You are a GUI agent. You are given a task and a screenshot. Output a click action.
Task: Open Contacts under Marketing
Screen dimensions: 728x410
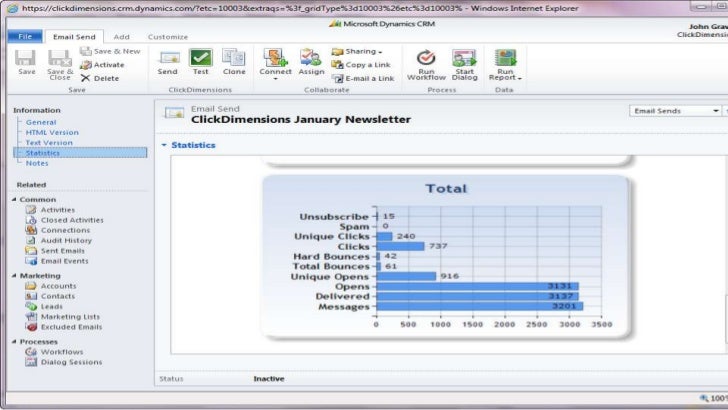(x=58, y=296)
